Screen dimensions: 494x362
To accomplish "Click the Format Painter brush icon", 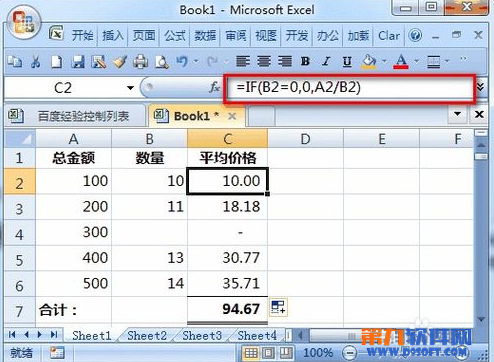I will point(120,62).
